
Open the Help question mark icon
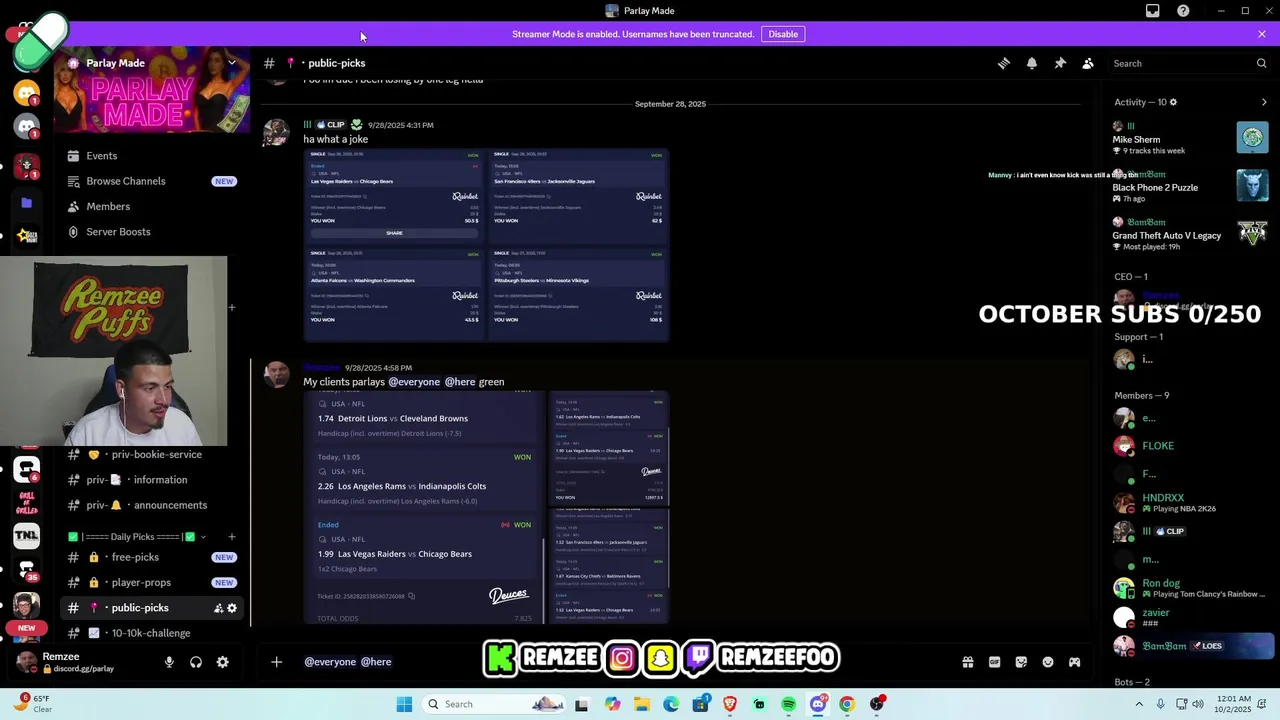click(x=1183, y=11)
